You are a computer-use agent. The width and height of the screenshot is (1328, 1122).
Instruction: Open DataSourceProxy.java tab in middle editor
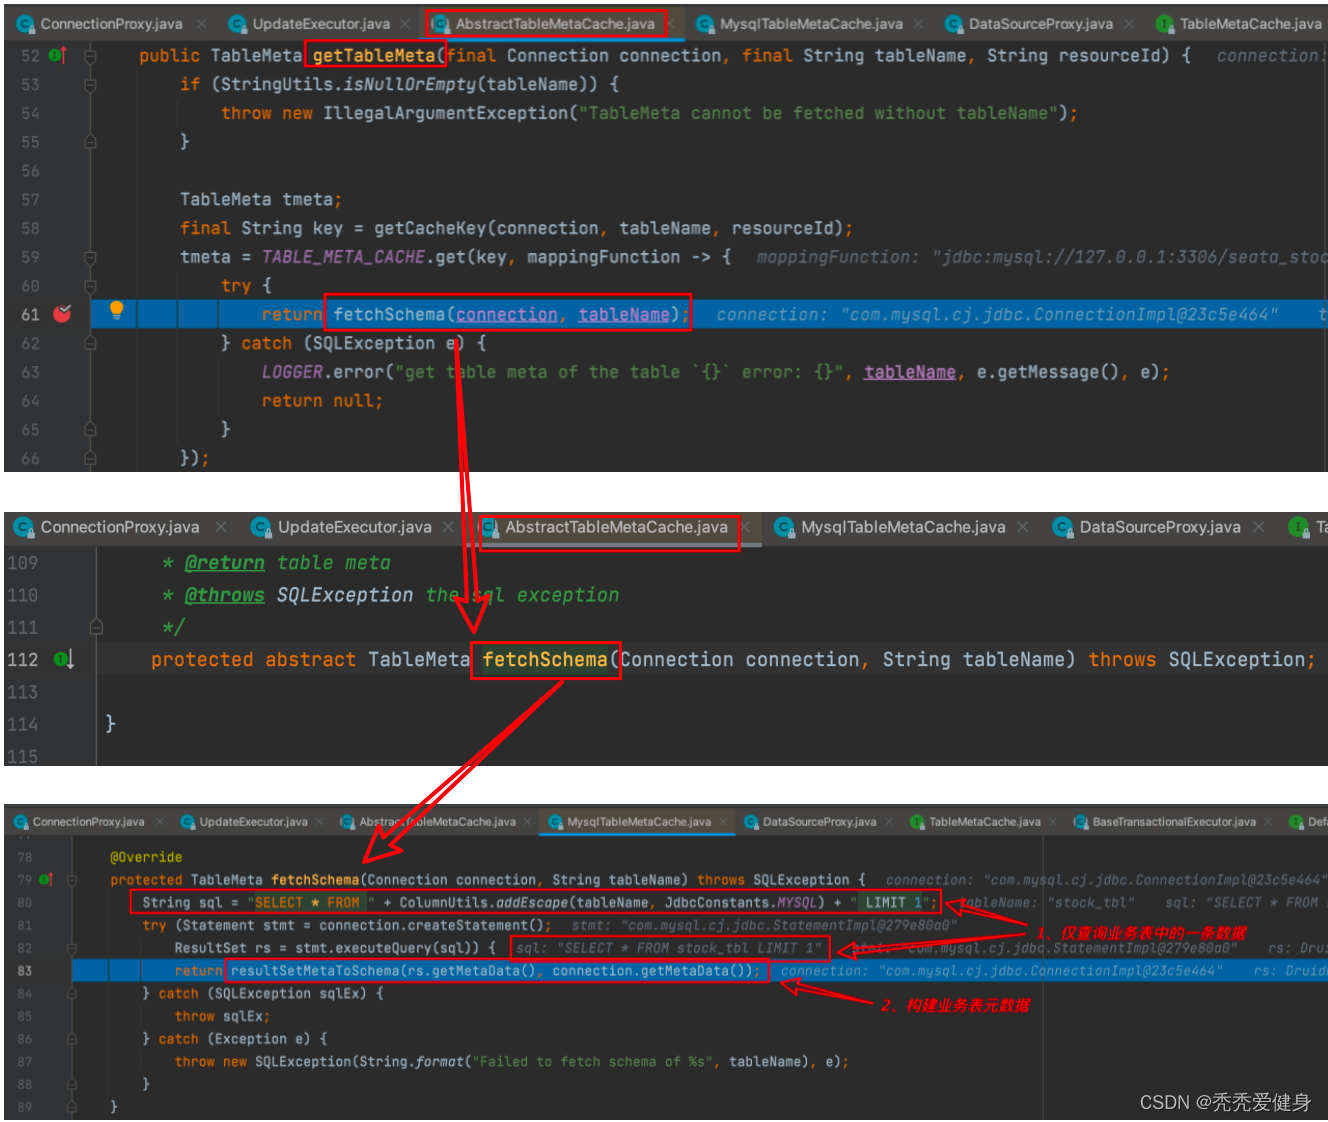click(x=1160, y=527)
